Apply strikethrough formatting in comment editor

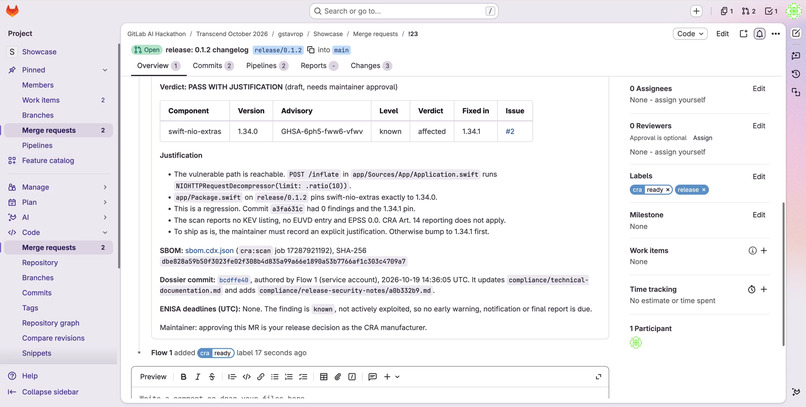pos(212,377)
